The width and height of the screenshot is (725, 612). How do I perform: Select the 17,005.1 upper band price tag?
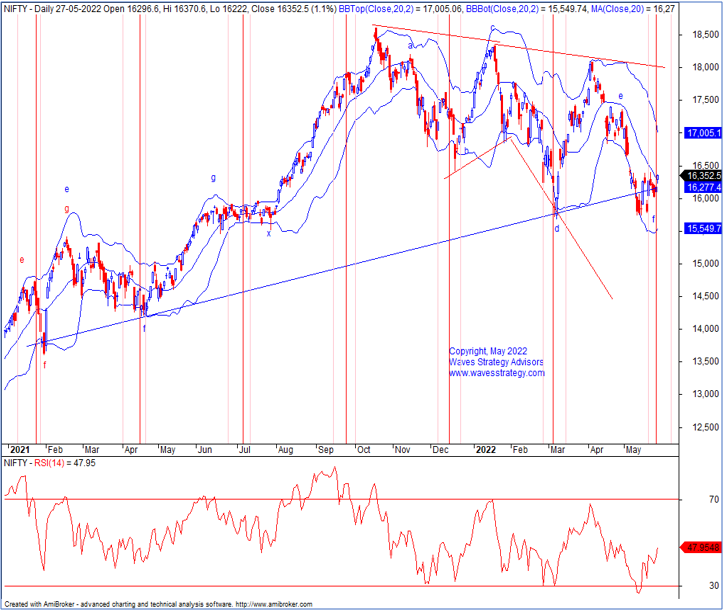click(703, 133)
